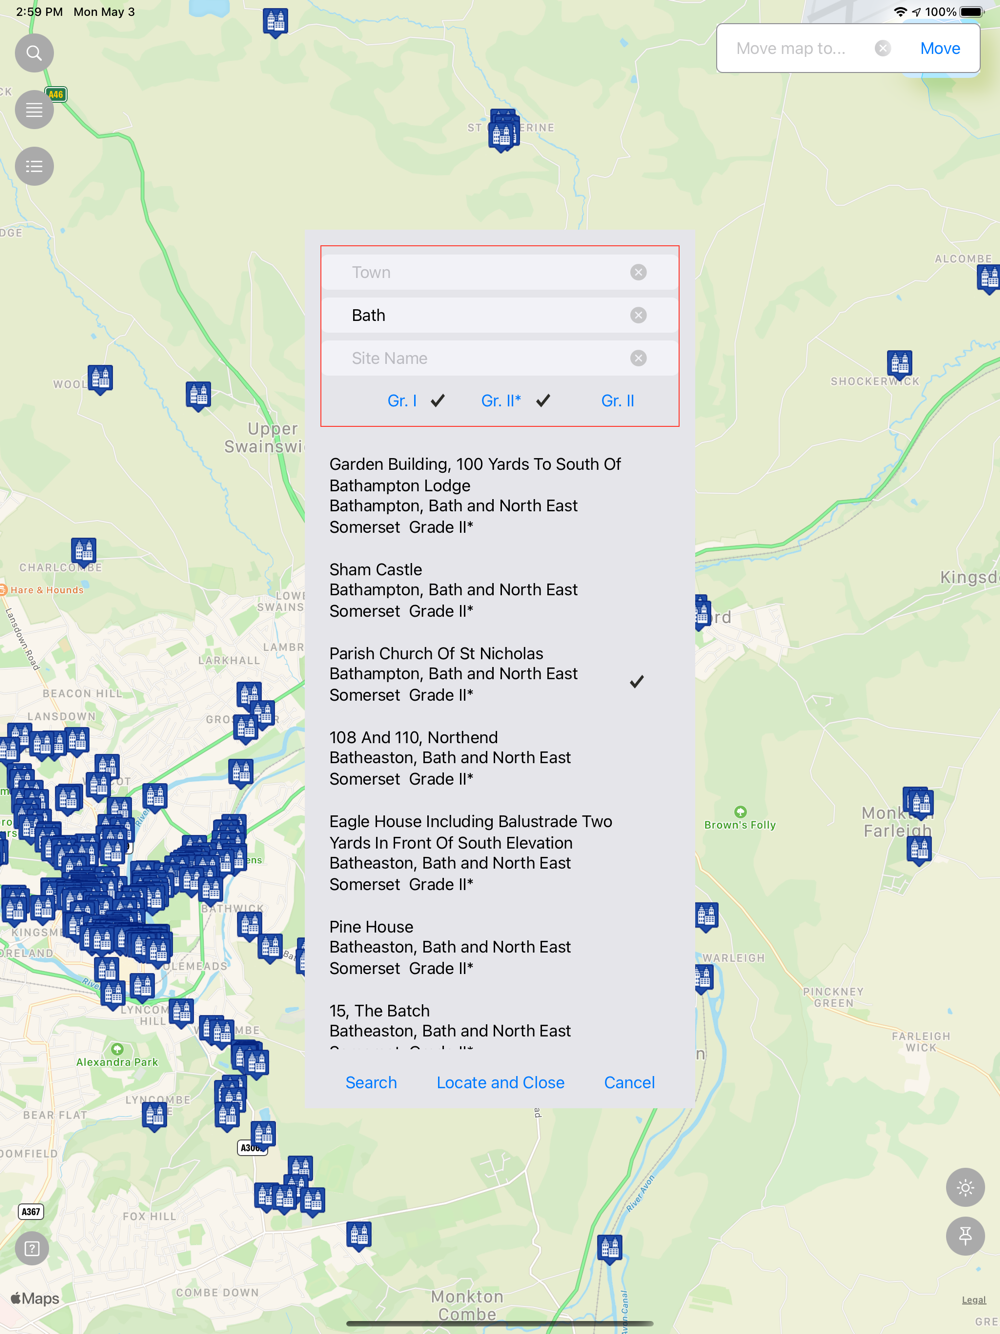This screenshot has width=1000, height=1334.
Task: Tap the A46 road shield
Action: [56, 94]
